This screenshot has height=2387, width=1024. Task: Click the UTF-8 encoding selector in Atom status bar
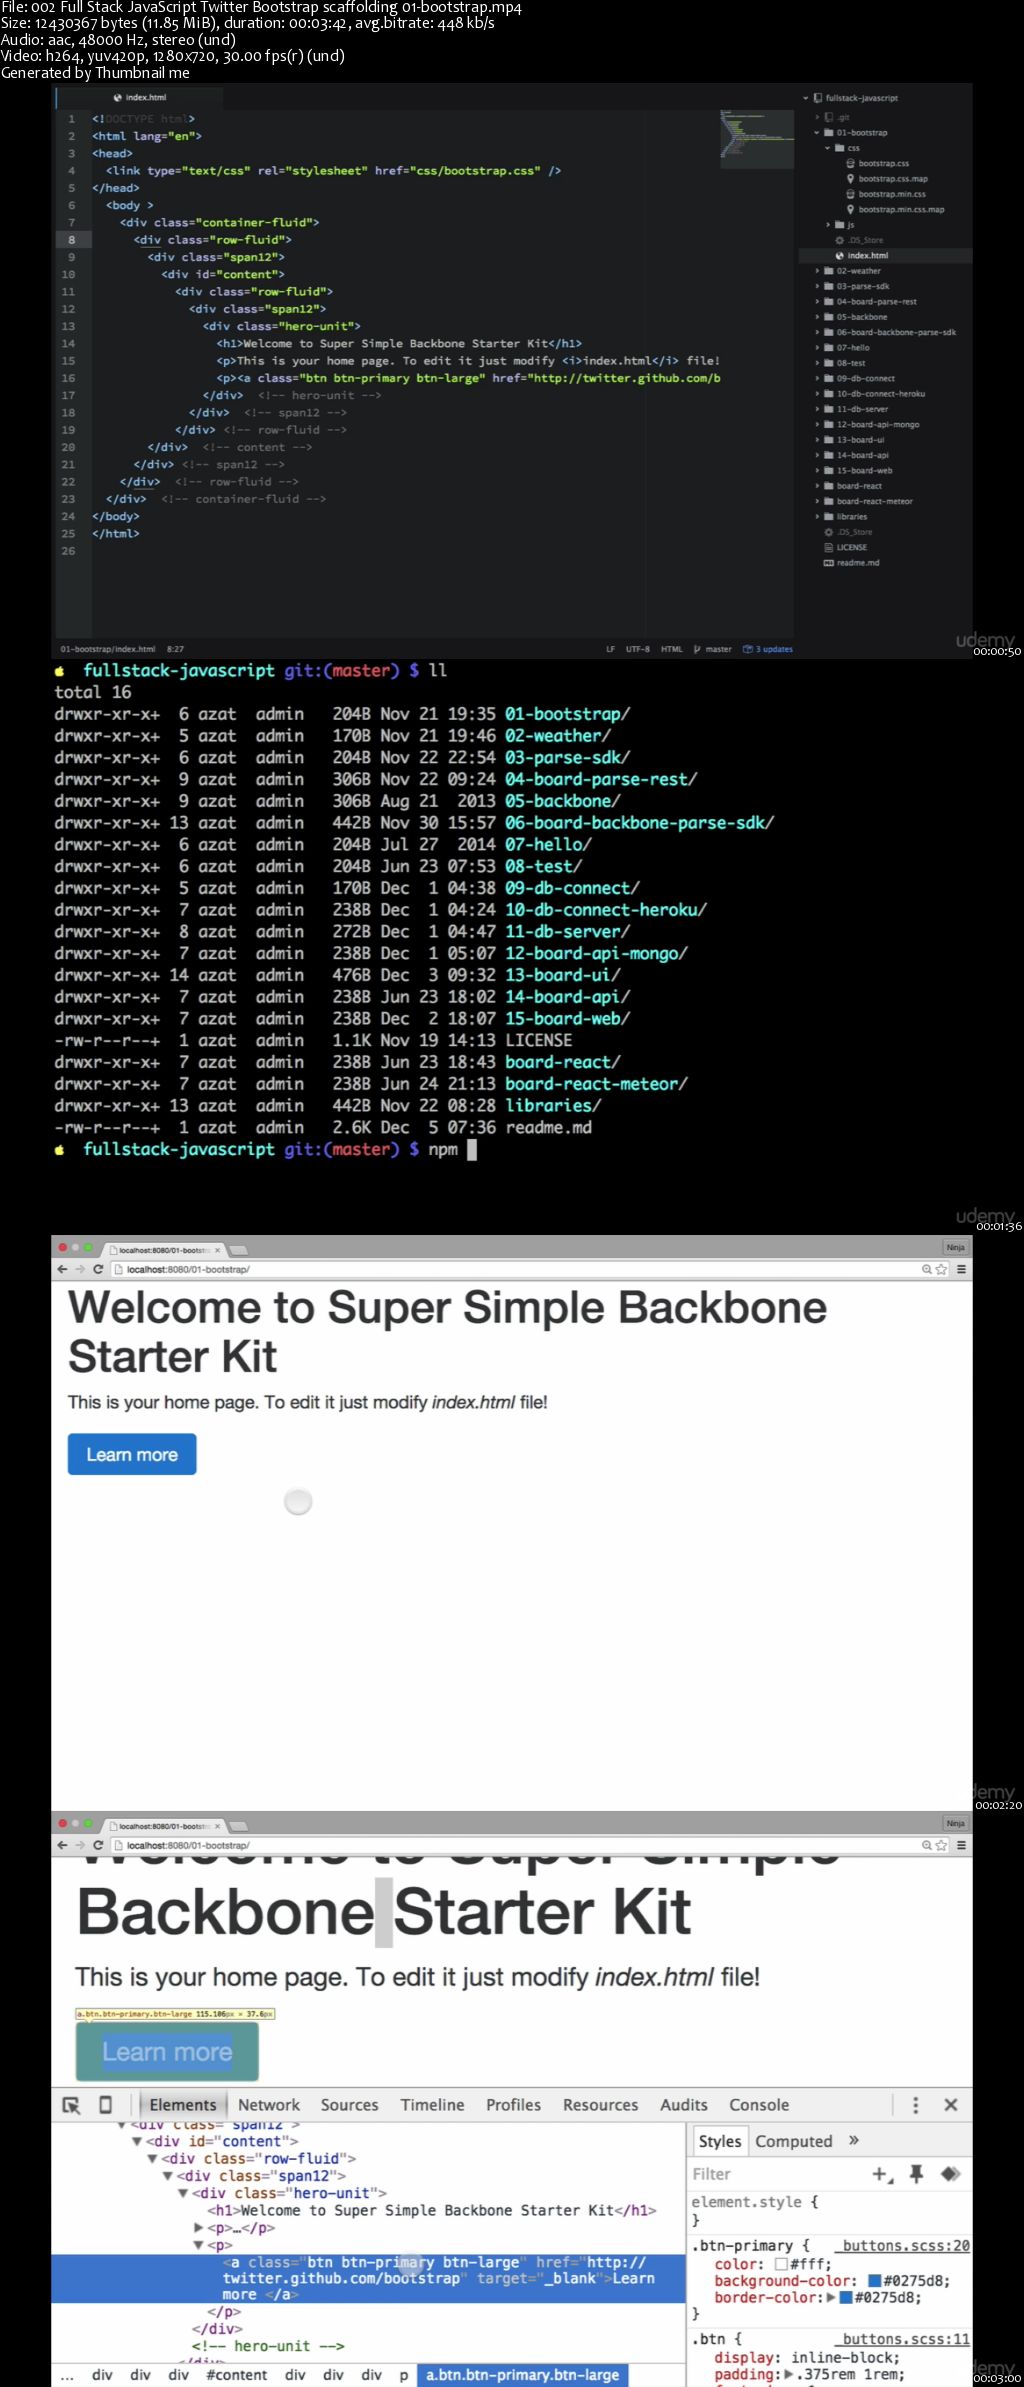tap(638, 649)
